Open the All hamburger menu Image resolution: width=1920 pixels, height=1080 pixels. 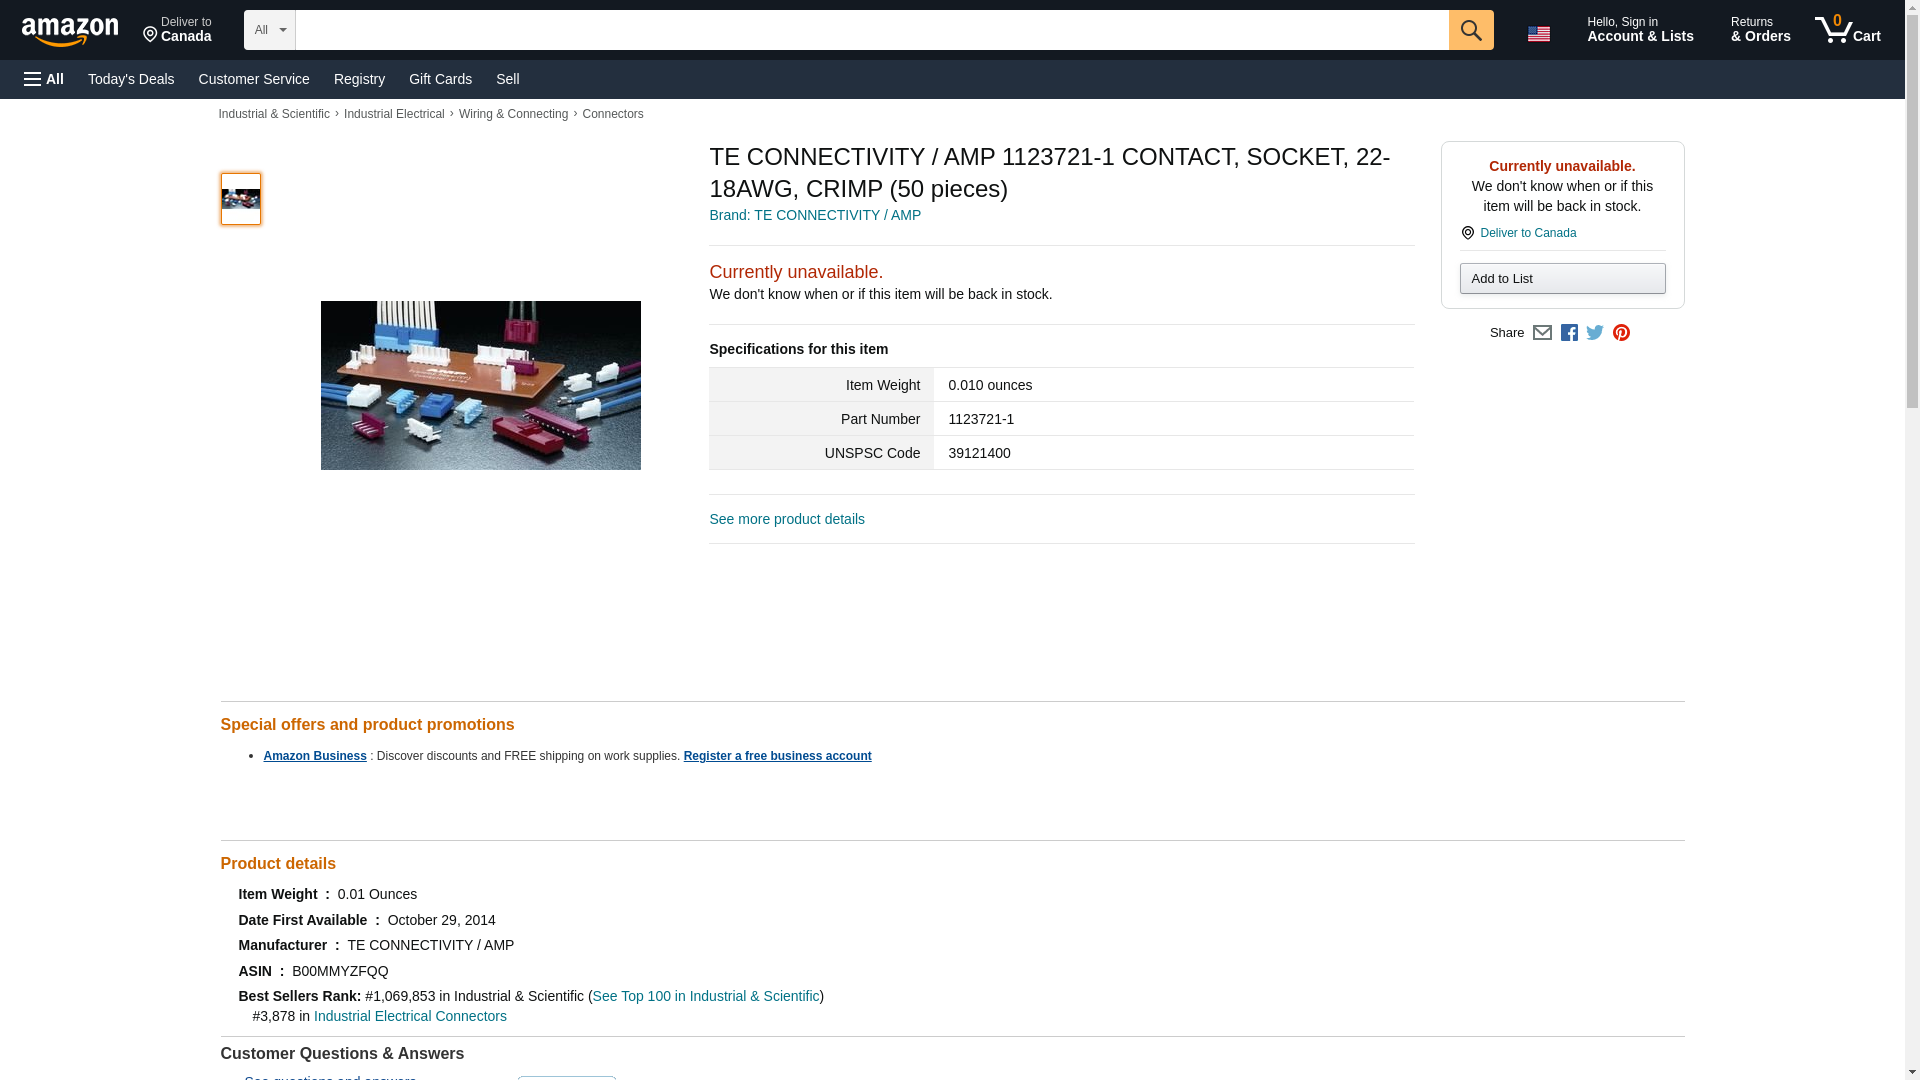pos(44,79)
